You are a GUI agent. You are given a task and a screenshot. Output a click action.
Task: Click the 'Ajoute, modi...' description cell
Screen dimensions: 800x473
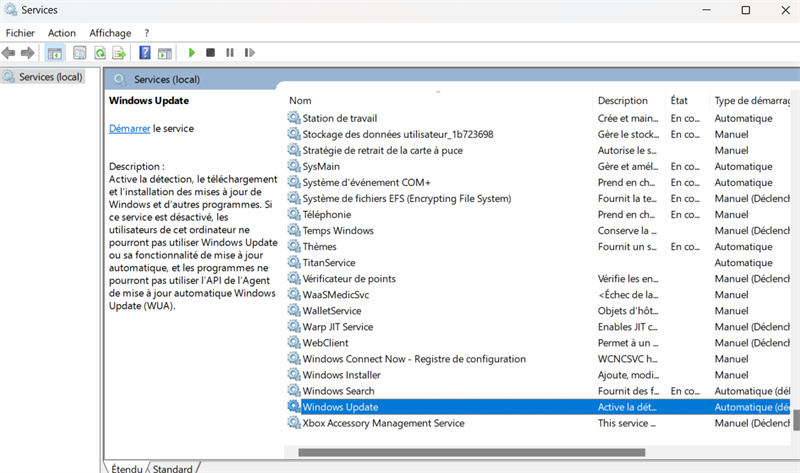629,375
